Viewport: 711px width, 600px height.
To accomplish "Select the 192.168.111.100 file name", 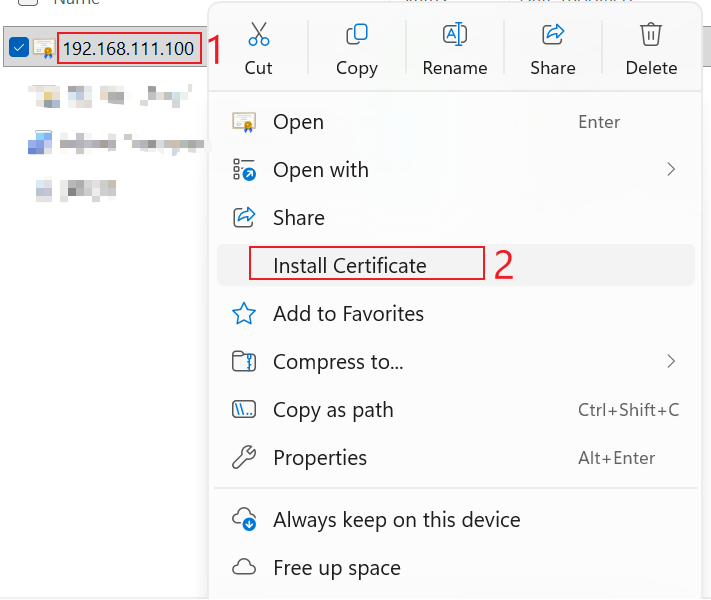I will (x=128, y=48).
